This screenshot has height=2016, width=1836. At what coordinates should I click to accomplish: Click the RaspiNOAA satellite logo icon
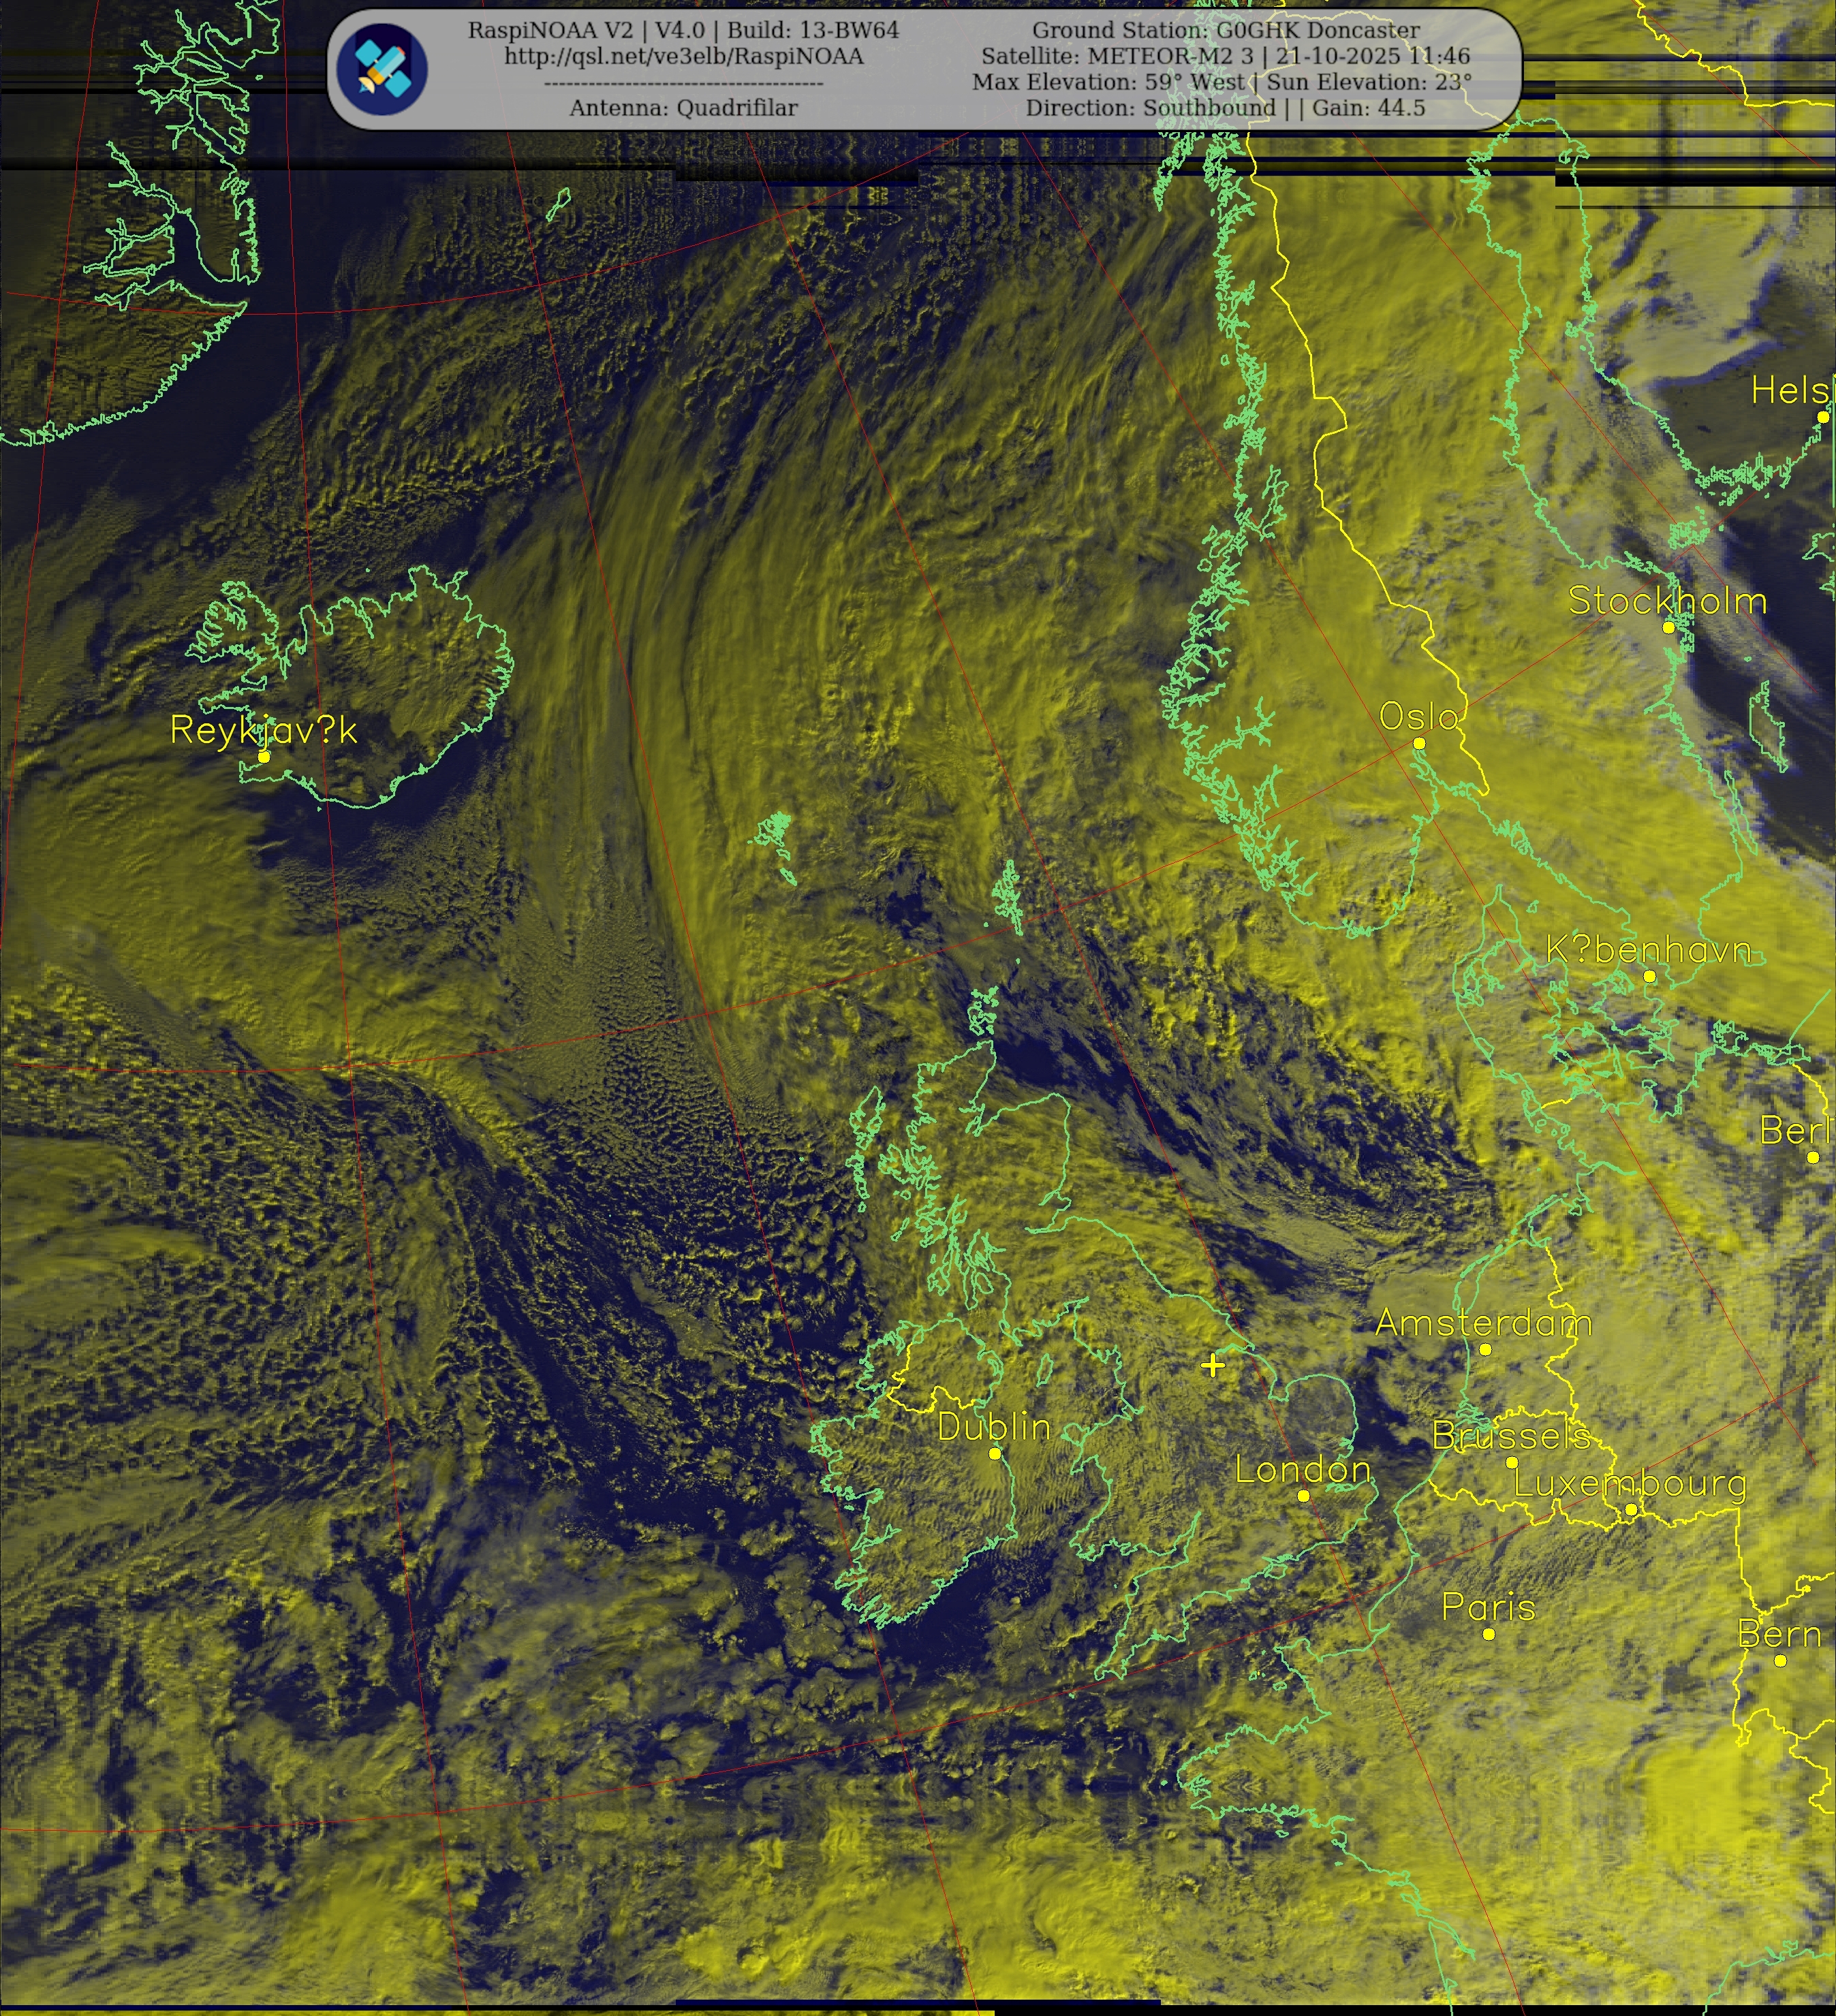(x=382, y=69)
